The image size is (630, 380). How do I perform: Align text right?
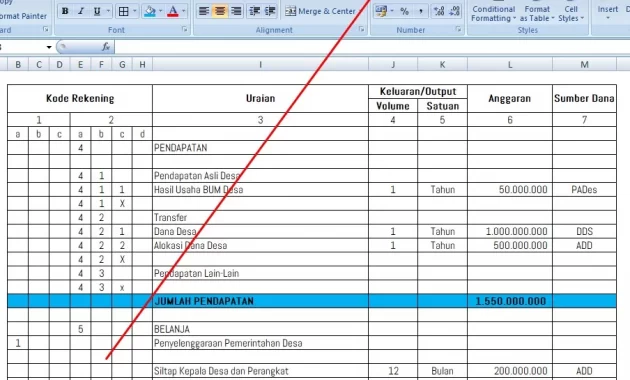[236, 11]
